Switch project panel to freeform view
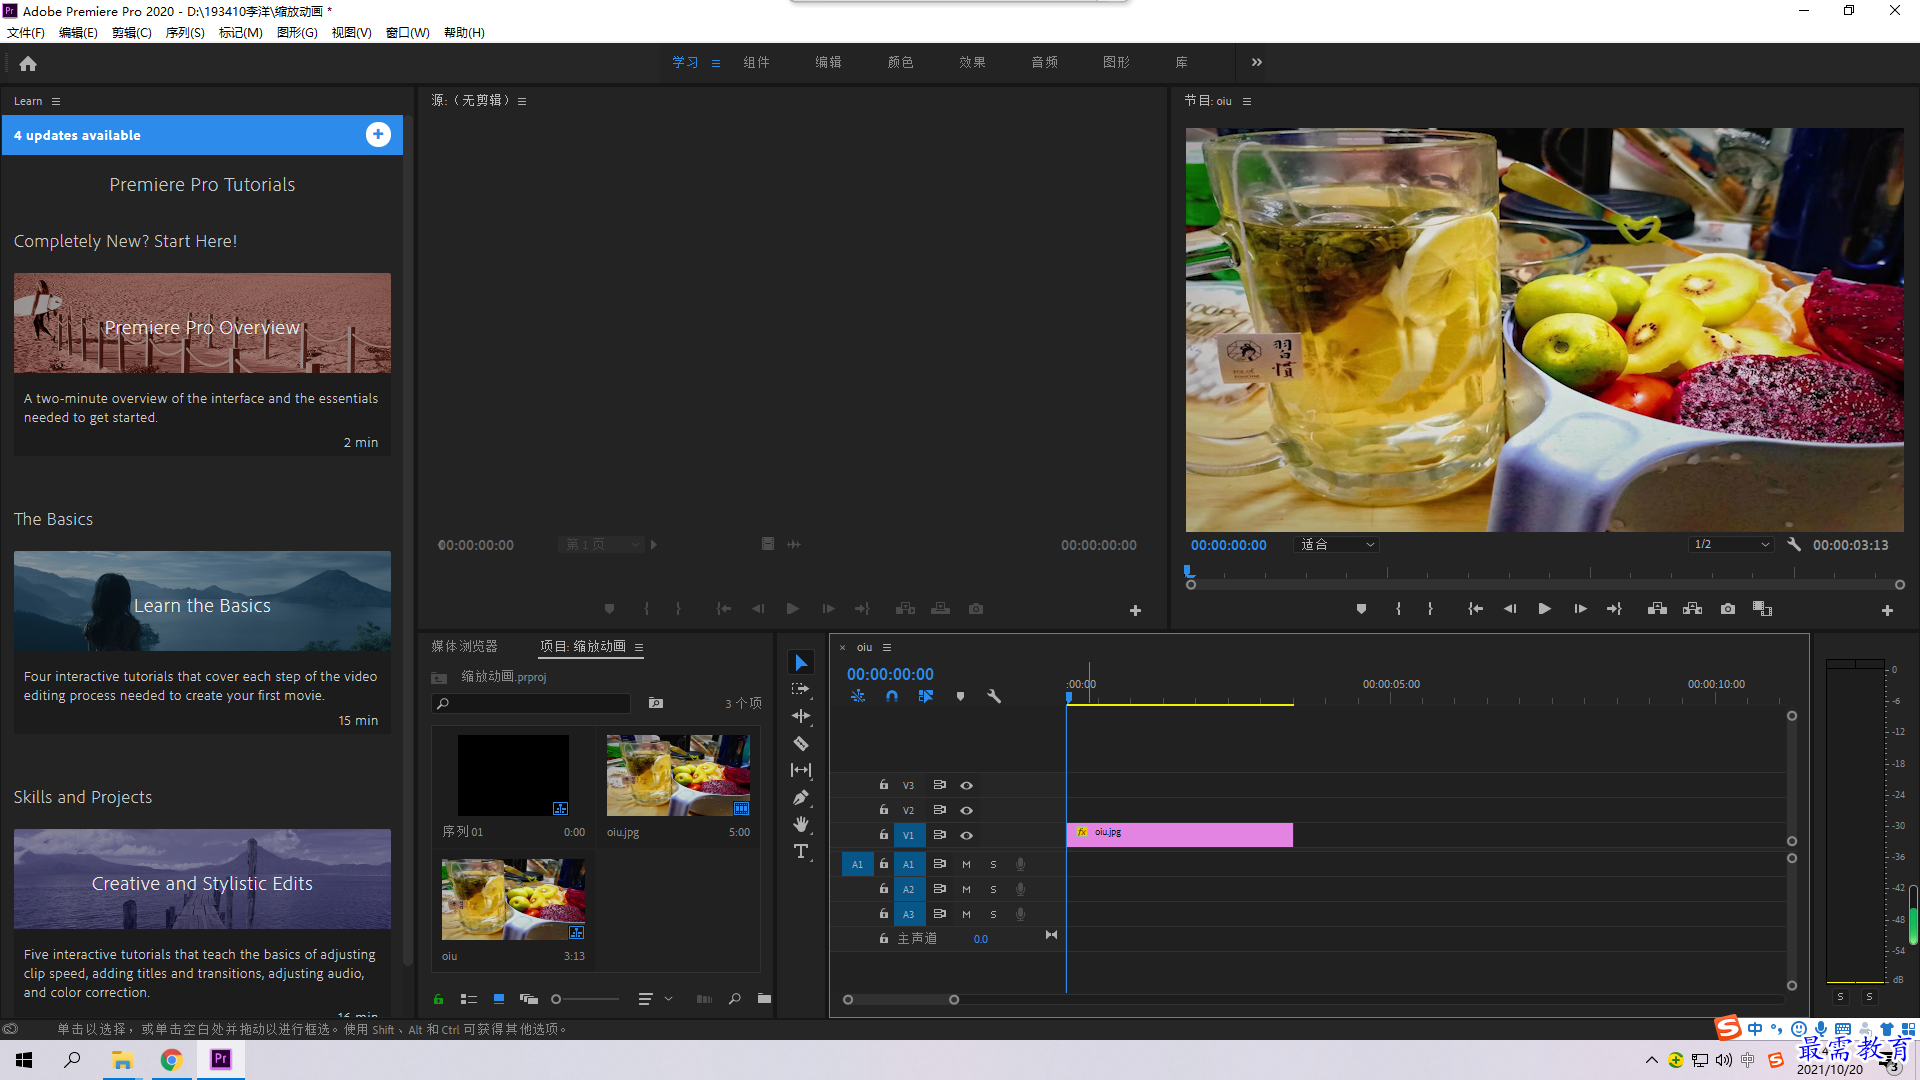 (529, 999)
